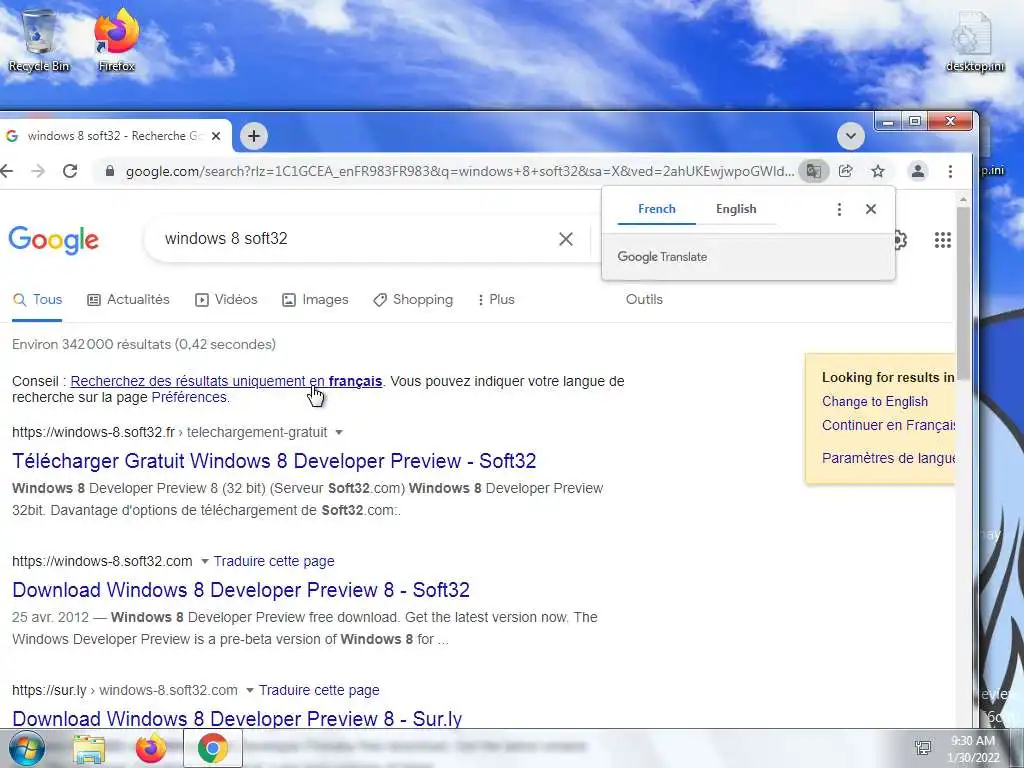Share this page icon
Image resolution: width=1024 pixels, height=768 pixels.
pyautogui.click(x=846, y=171)
